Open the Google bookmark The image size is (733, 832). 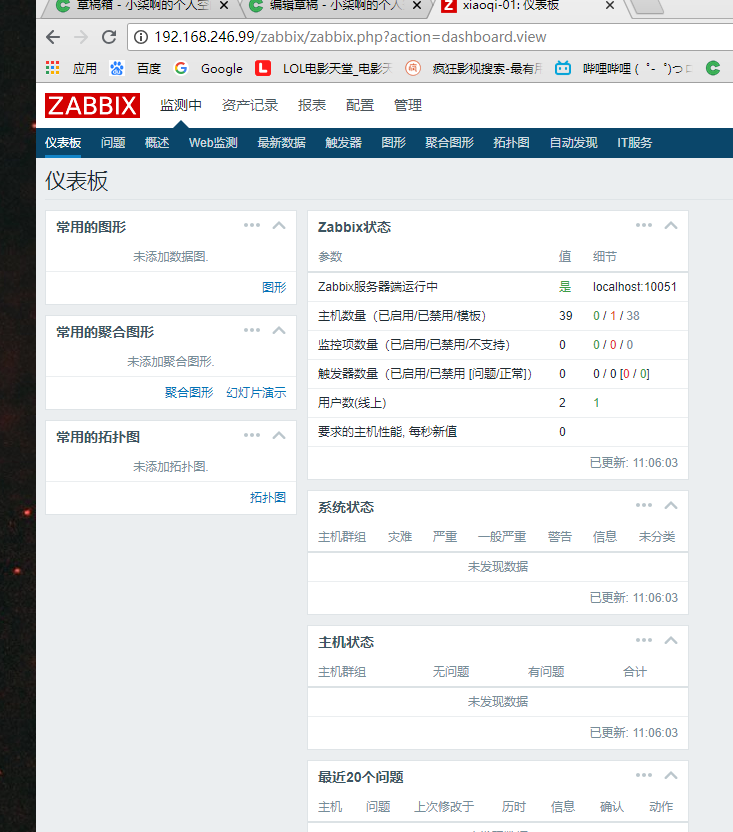click(x=209, y=68)
